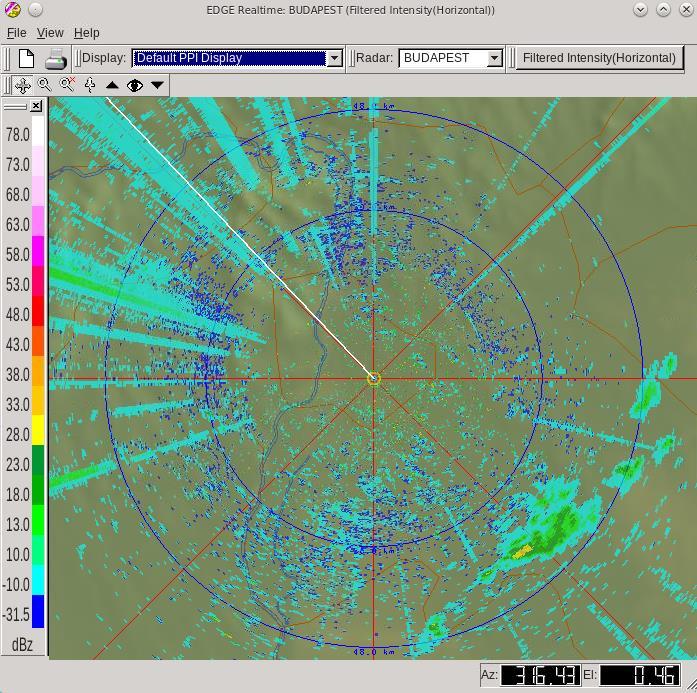Click the "28.0" scale label
Screen dimensions: 697x693
pos(17,434)
